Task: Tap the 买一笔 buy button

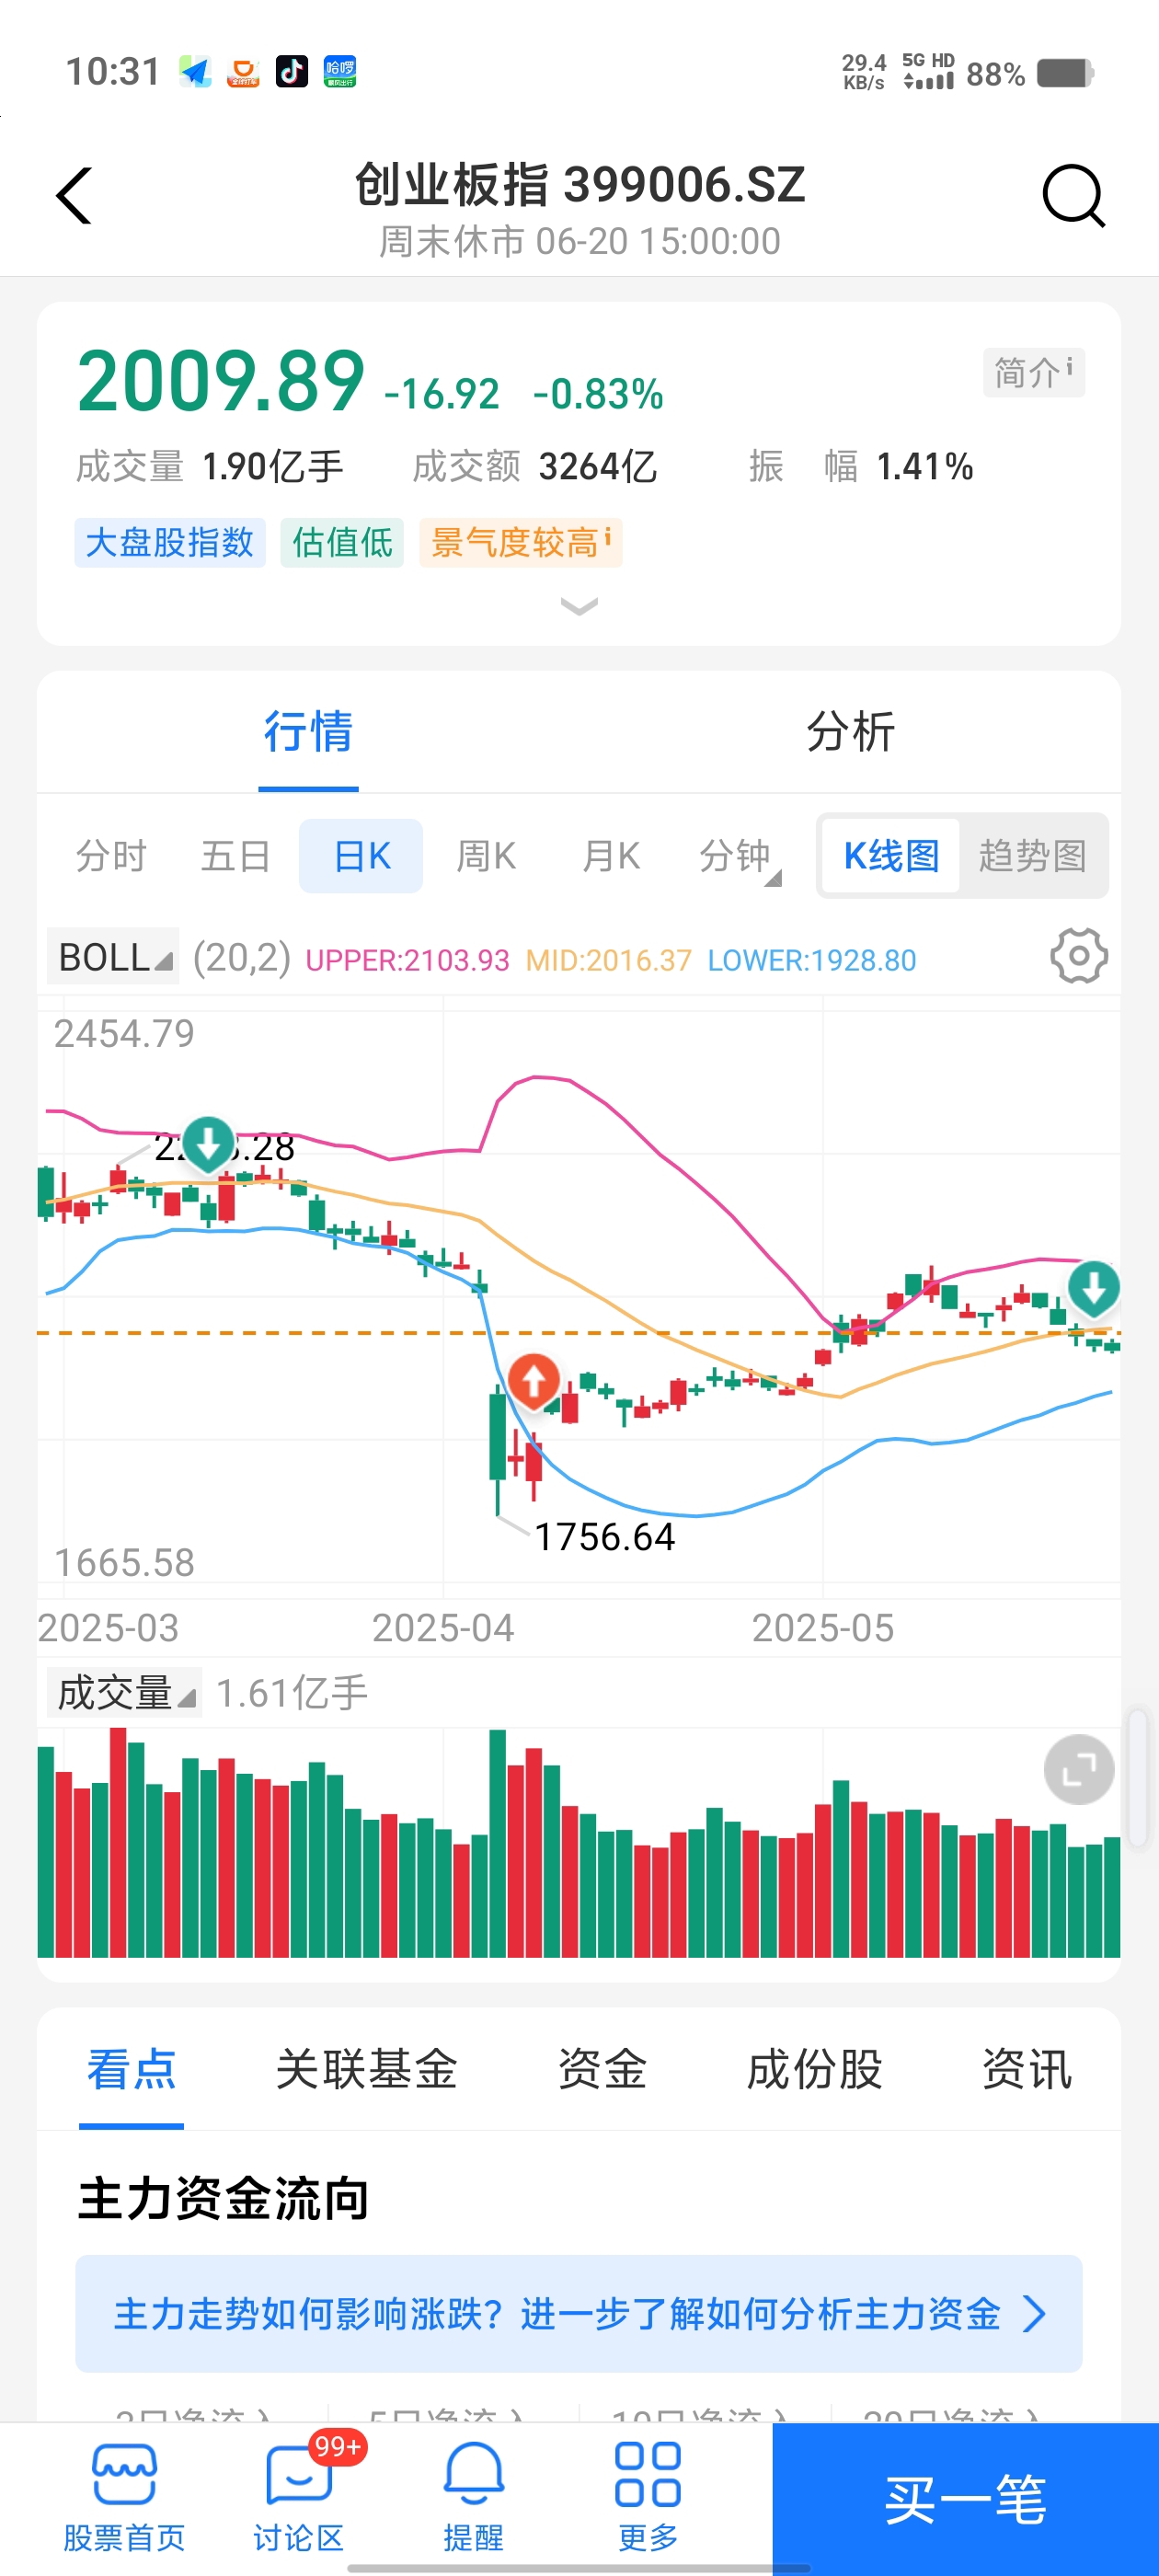Action: coord(965,2499)
